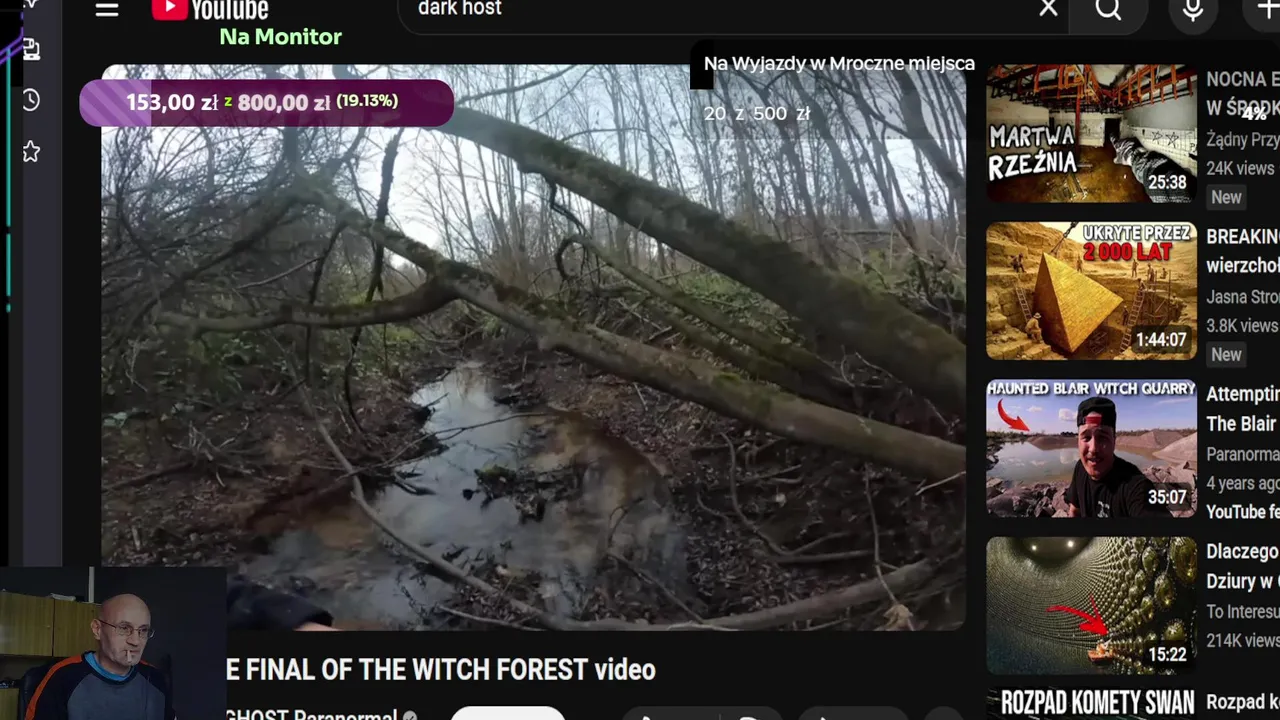Click the white Subscribe button below the title

click(x=508, y=713)
